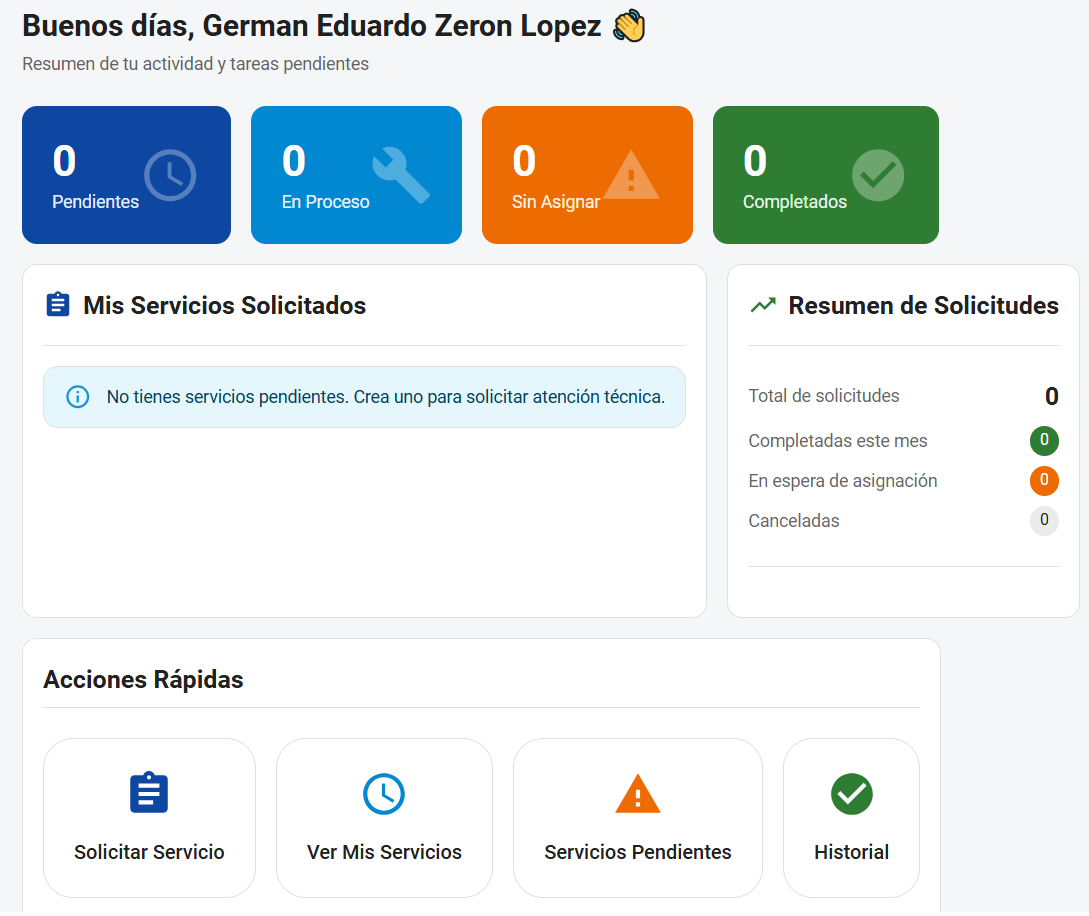Click the clipboard icon beside Mis Servicios Solicitados
The width and height of the screenshot is (1089, 916).
pos(58,304)
